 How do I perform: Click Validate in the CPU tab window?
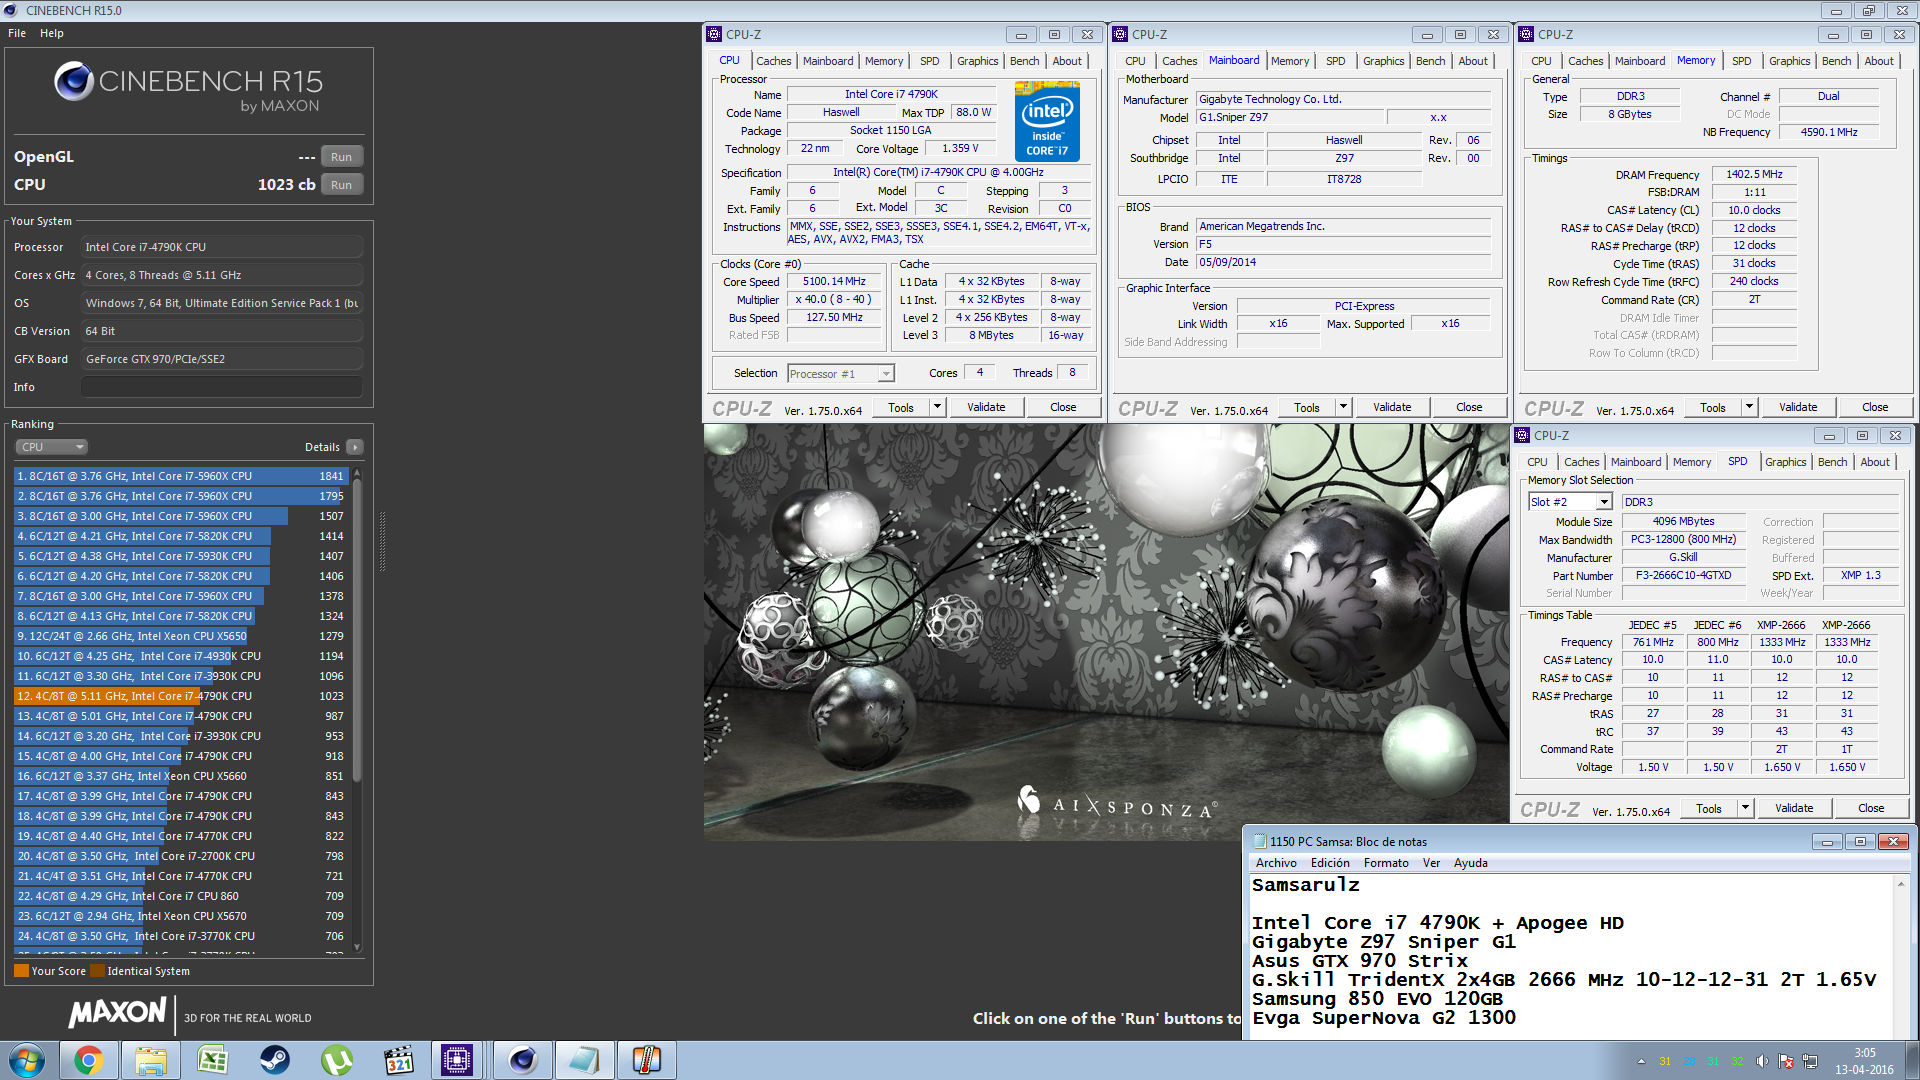(986, 407)
